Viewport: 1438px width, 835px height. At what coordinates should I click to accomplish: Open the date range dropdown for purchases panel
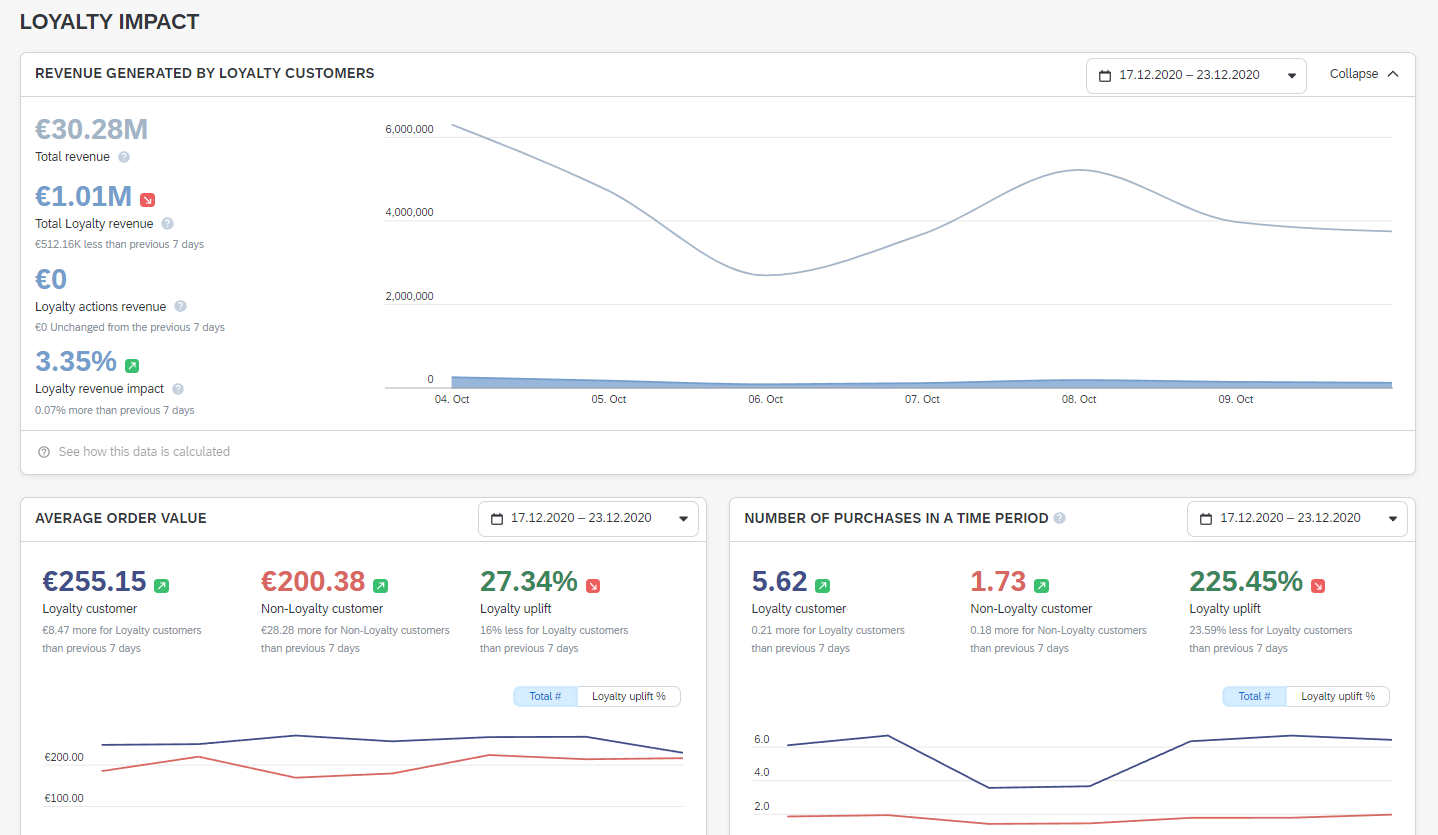1392,518
